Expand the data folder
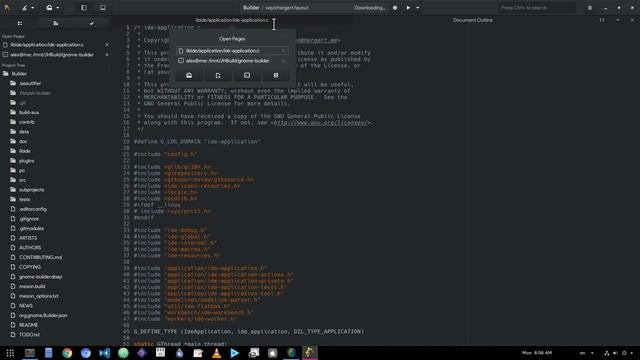Image resolution: width=640 pixels, height=360 pixels. [x=24, y=131]
